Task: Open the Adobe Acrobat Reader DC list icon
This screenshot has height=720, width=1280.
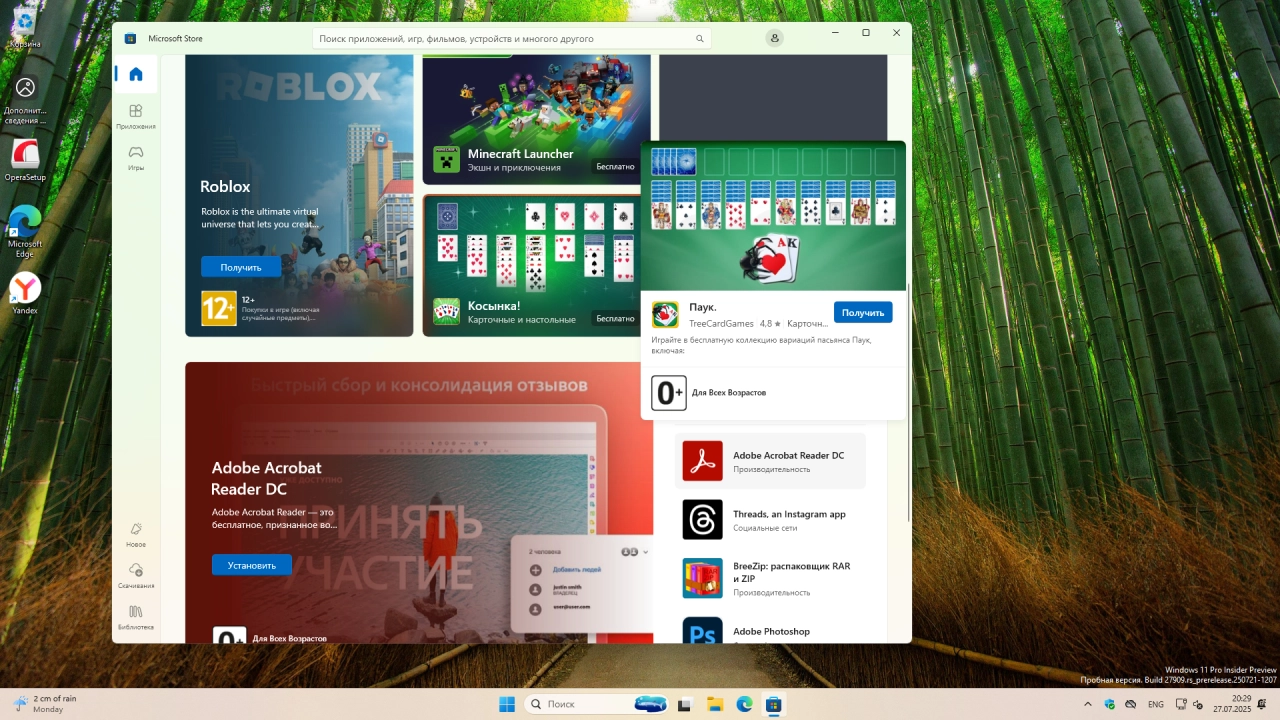Action: click(702, 461)
